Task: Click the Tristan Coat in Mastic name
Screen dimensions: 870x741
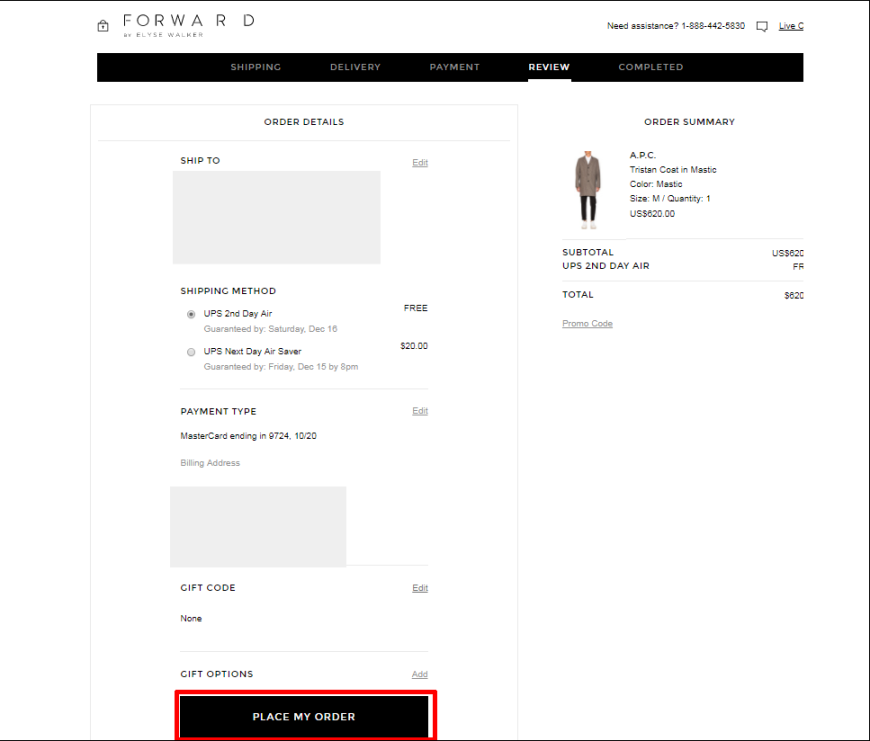Action: (x=673, y=170)
